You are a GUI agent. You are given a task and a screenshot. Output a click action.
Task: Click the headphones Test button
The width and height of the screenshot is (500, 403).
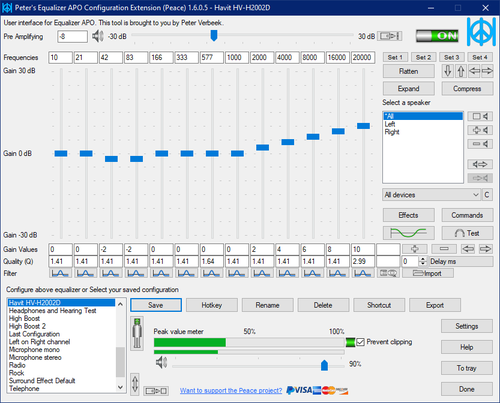pyautogui.click(x=467, y=233)
